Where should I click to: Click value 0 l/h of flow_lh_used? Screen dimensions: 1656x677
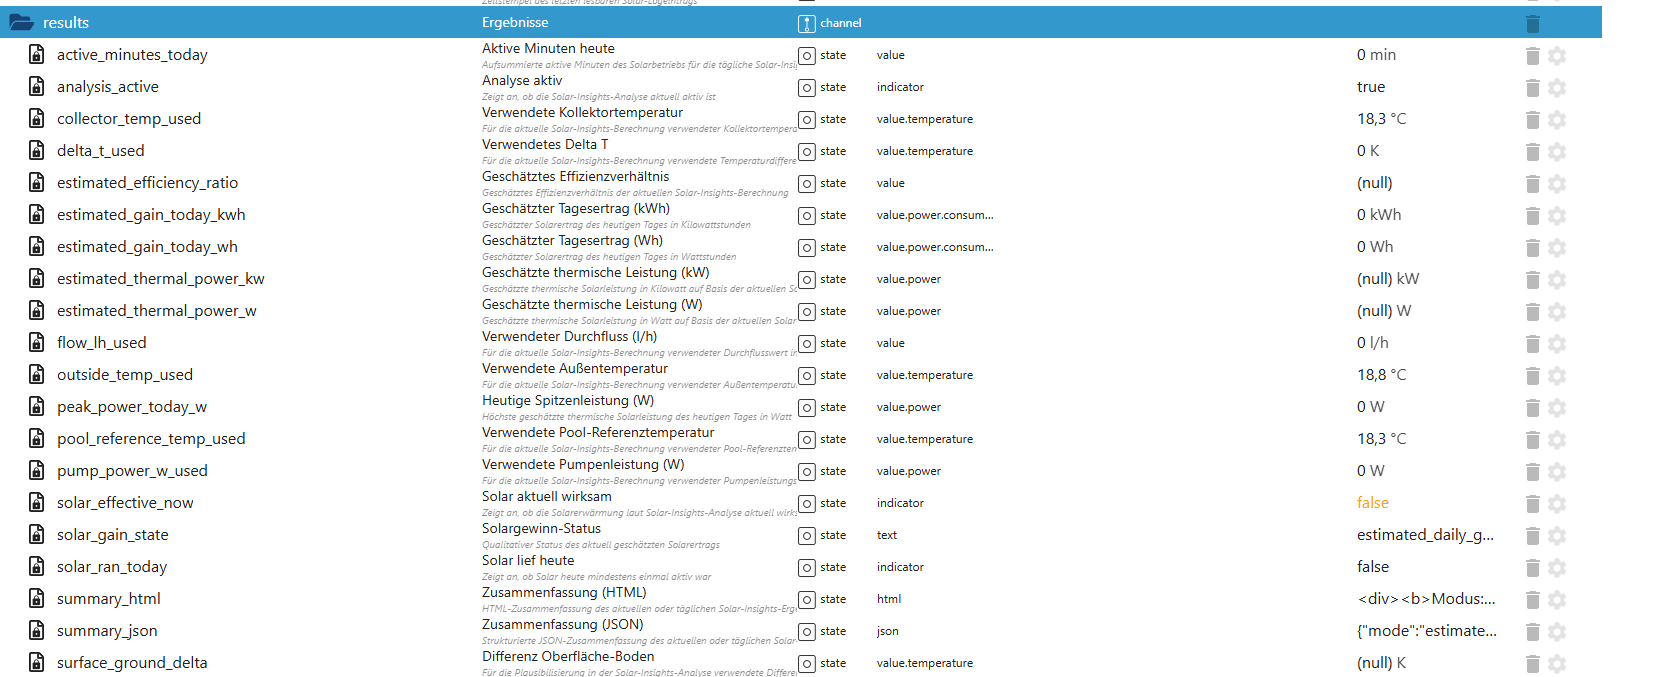coord(1373,343)
